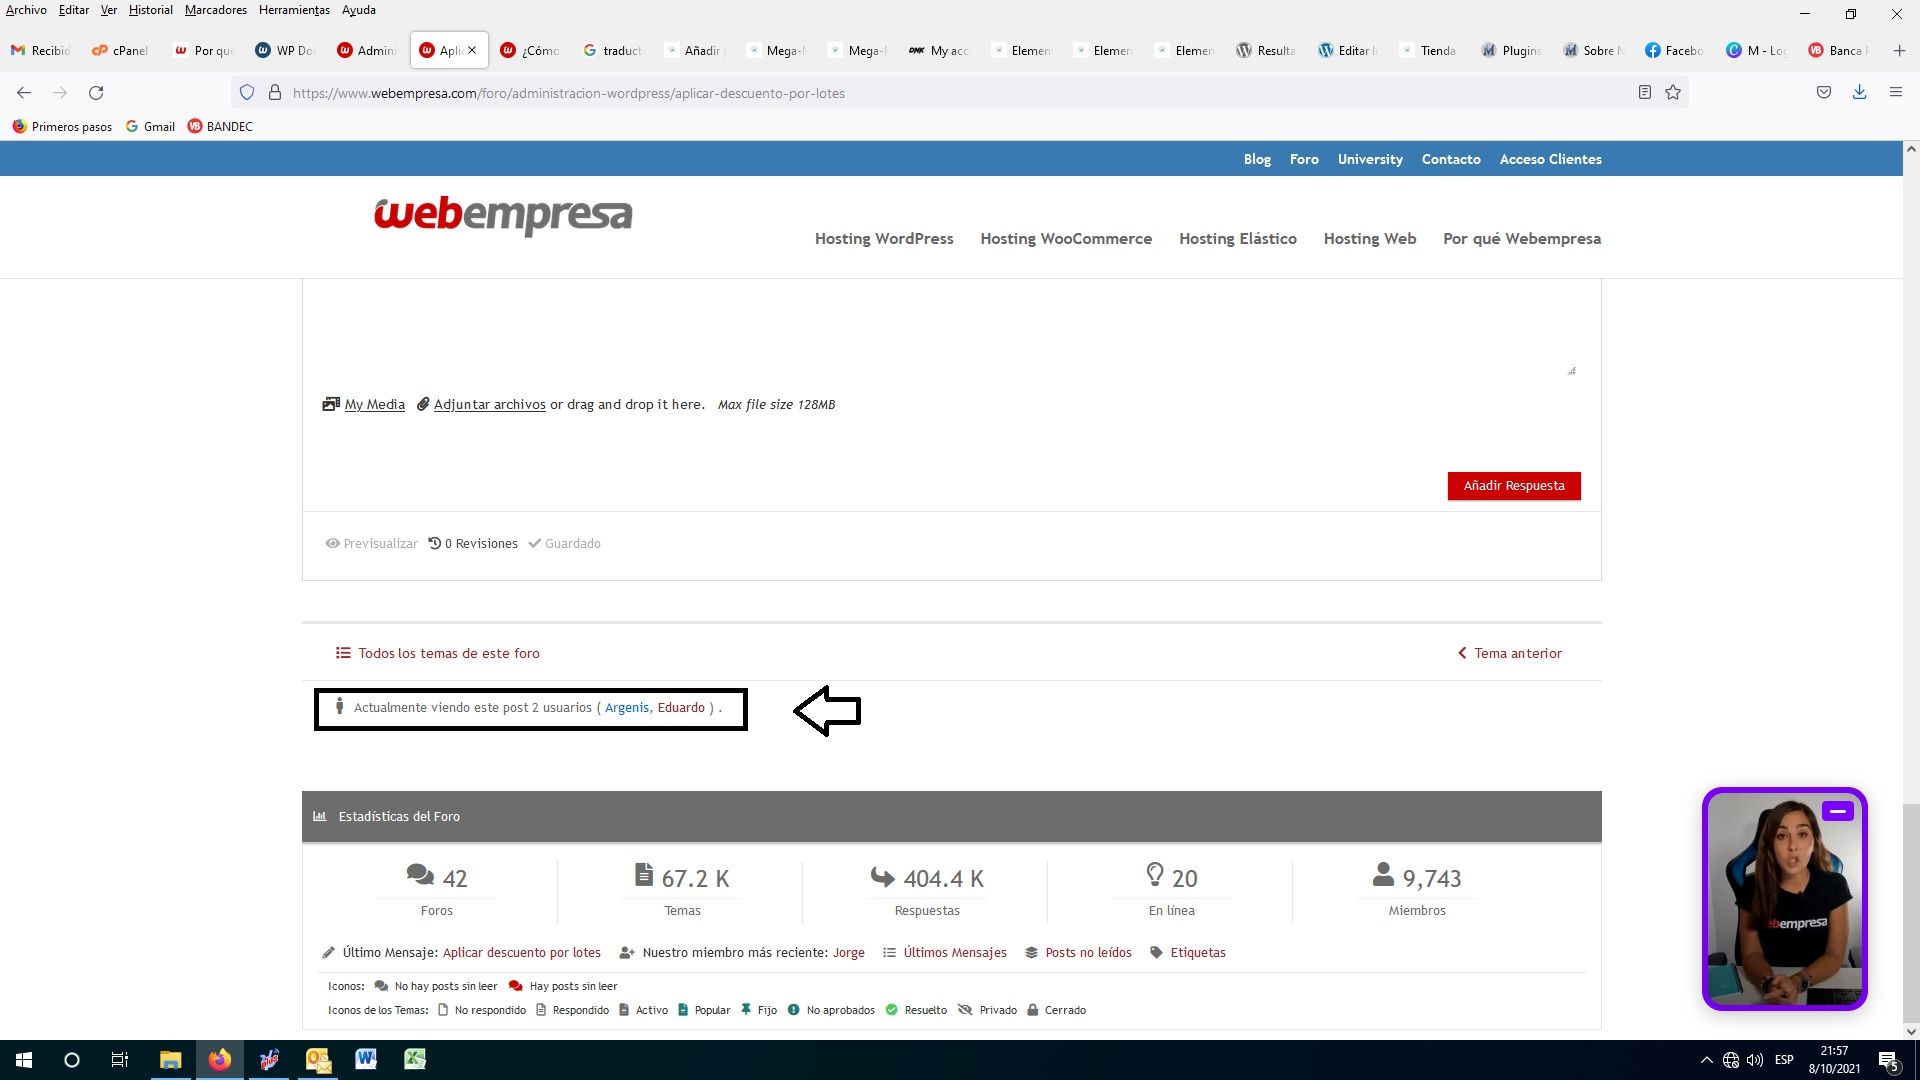Minimize the video chat widget
The image size is (1920, 1080).
pyautogui.click(x=1837, y=811)
